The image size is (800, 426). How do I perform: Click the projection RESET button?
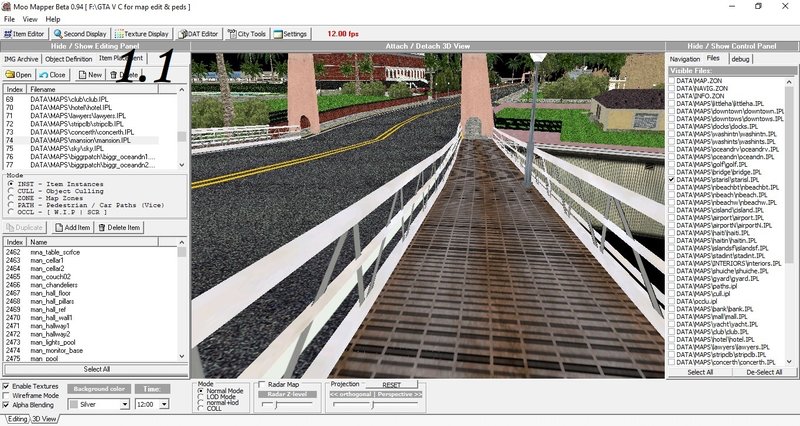[391, 385]
